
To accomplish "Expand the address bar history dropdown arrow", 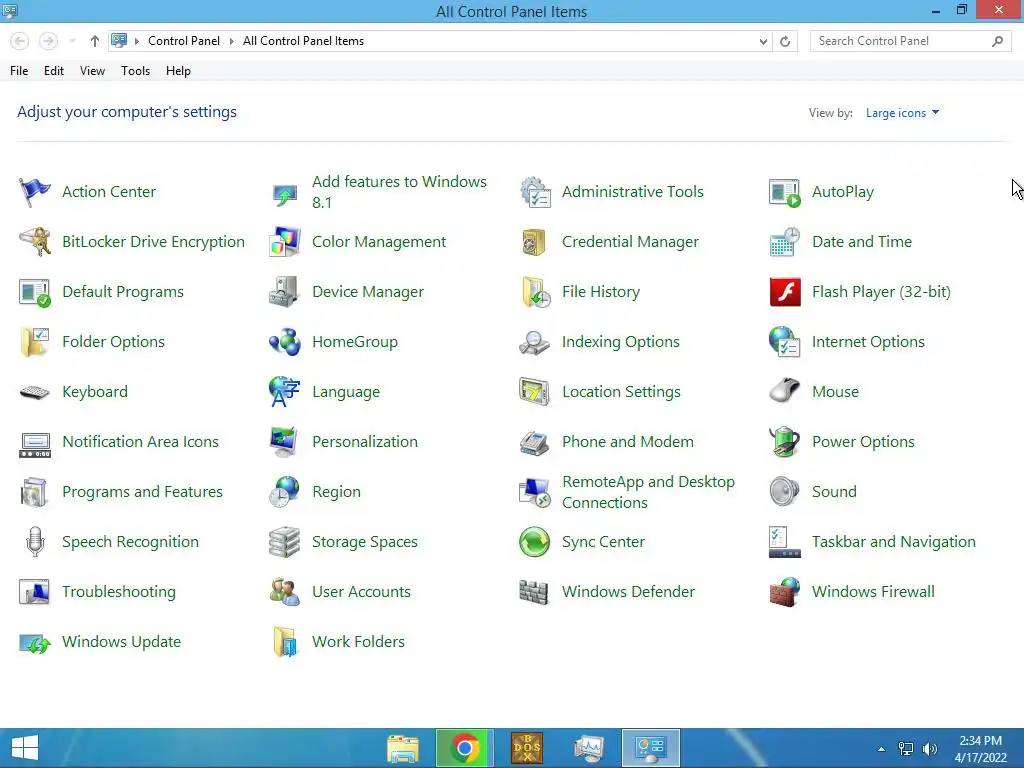I will [x=763, y=41].
